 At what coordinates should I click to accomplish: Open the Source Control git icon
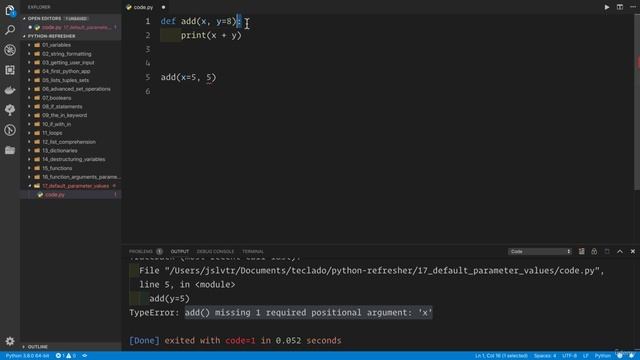click(10, 130)
